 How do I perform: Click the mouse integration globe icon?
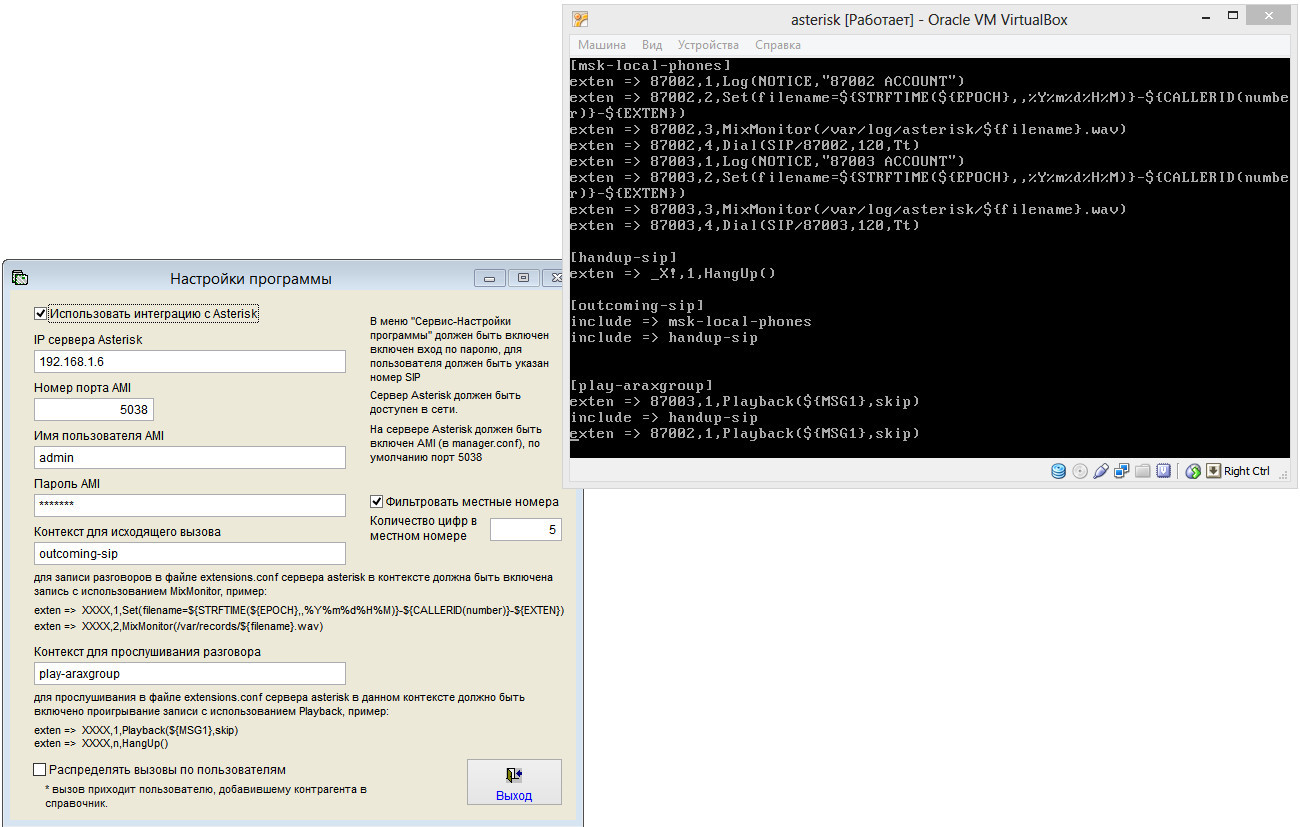click(1193, 471)
